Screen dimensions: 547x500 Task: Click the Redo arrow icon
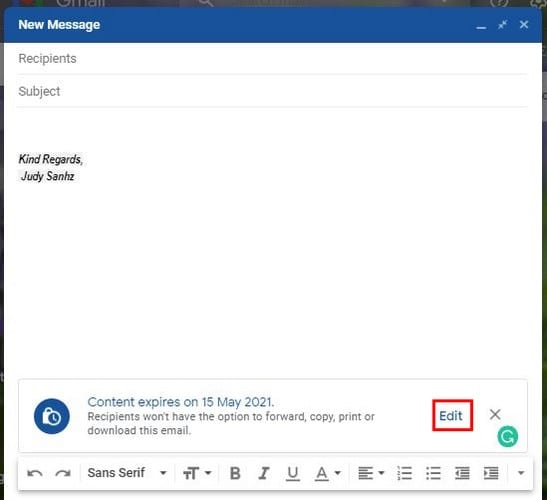click(x=63, y=473)
